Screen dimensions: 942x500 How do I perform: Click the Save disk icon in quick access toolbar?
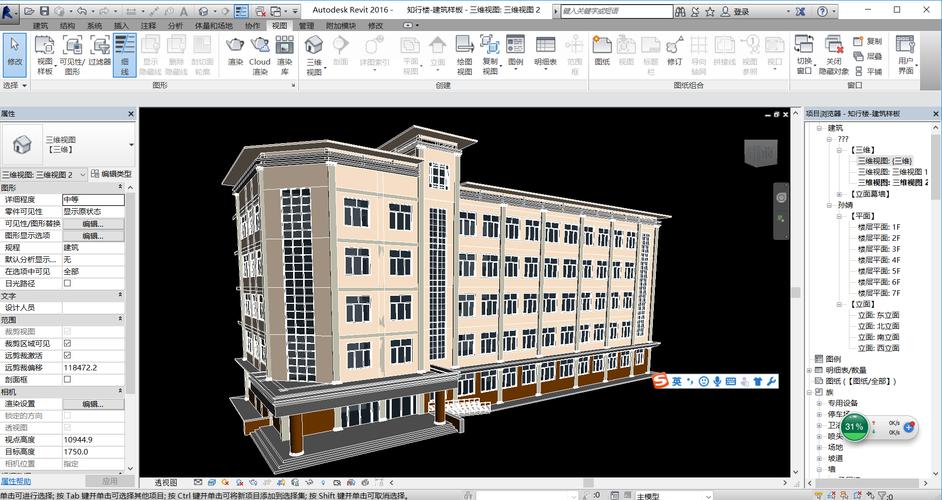[44, 11]
